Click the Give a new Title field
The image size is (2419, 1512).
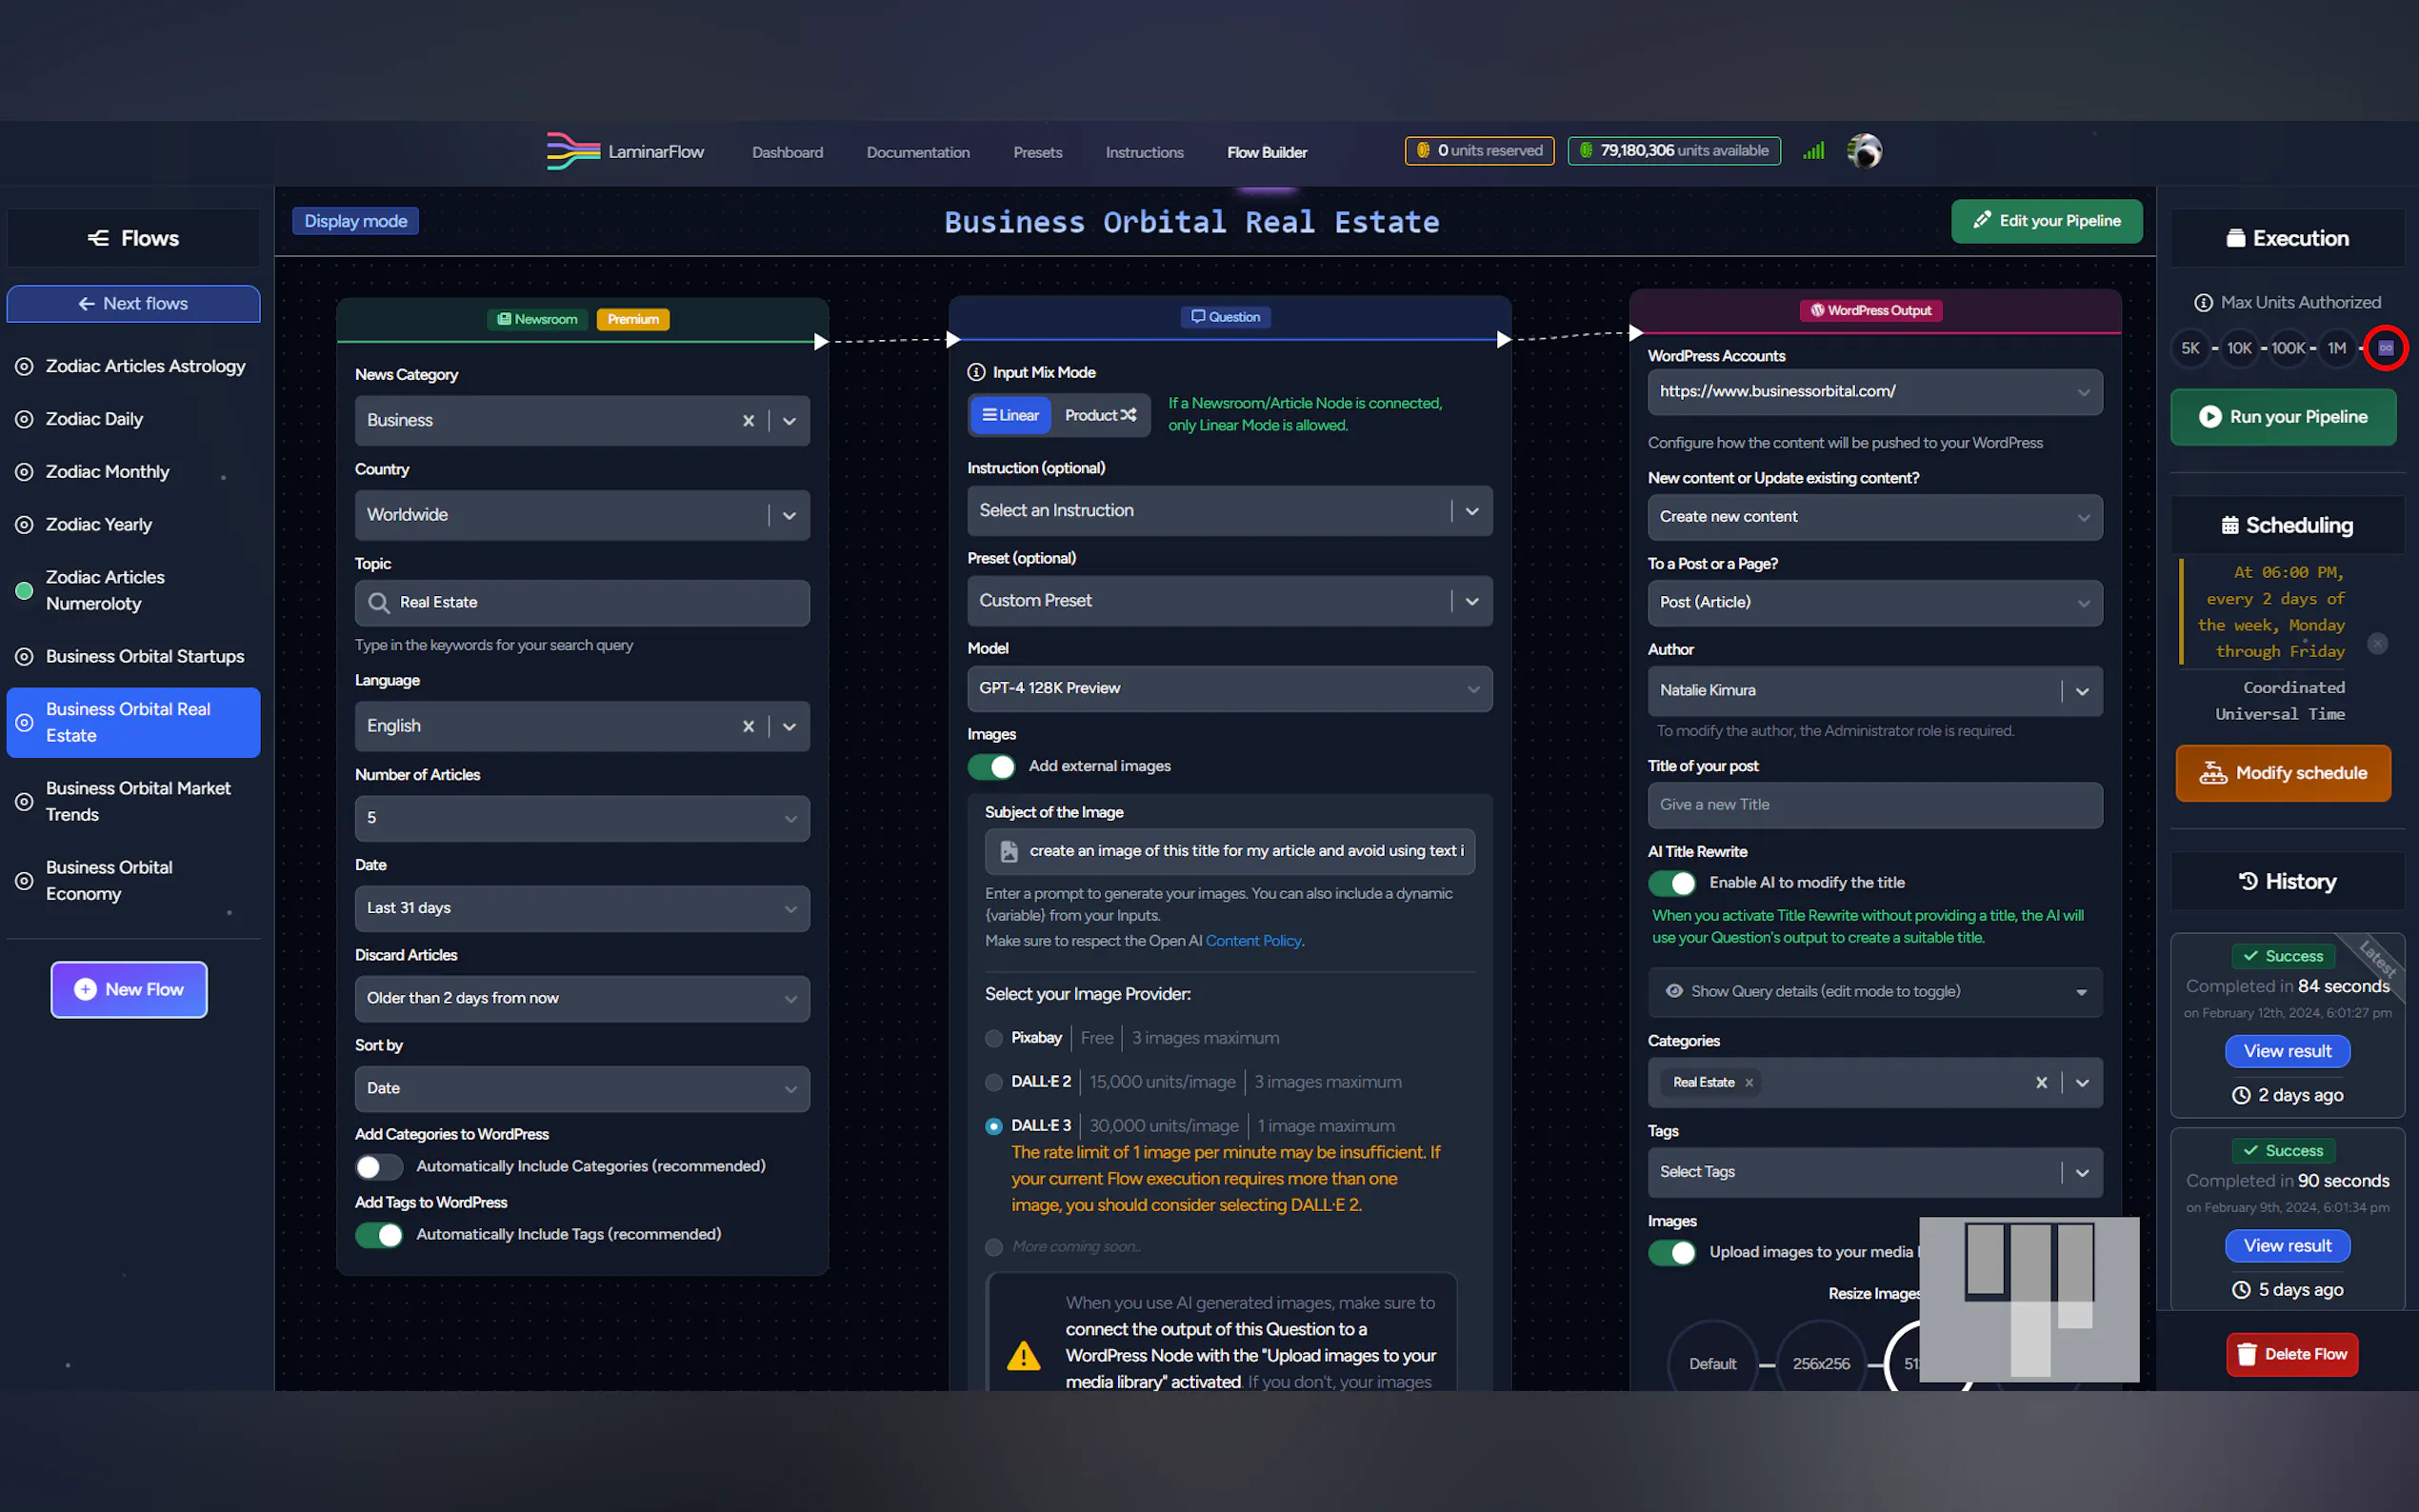coord(1874,805)
